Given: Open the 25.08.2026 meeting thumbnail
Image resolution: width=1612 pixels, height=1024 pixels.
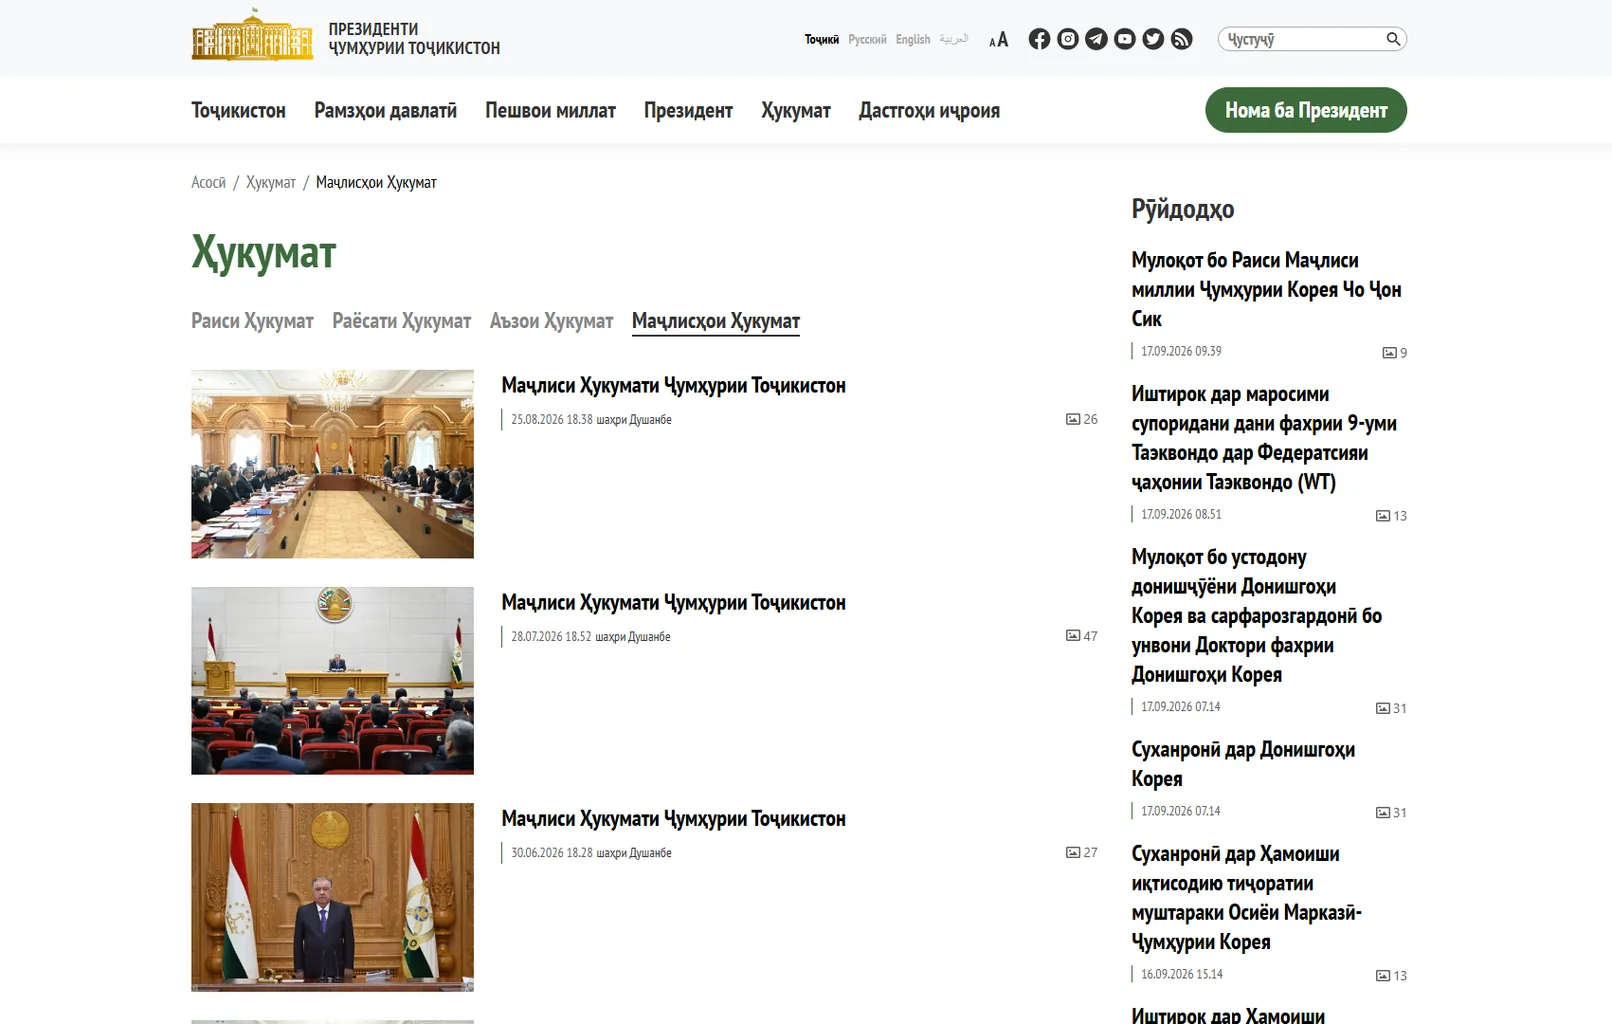Looking at the screenshot, I should click(332, 464).
